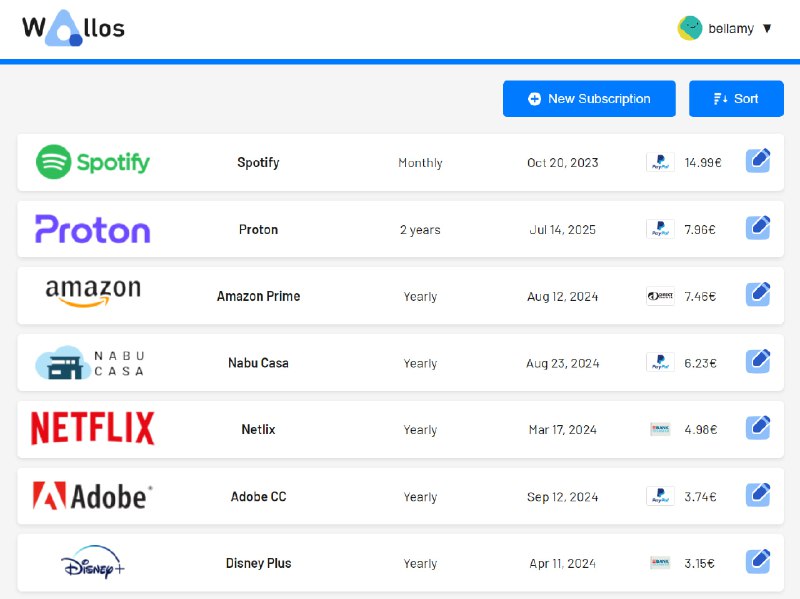Screen dimensions: 800x599
Task: Edit the Netlix subscription
Action: [x=758, y=428]
